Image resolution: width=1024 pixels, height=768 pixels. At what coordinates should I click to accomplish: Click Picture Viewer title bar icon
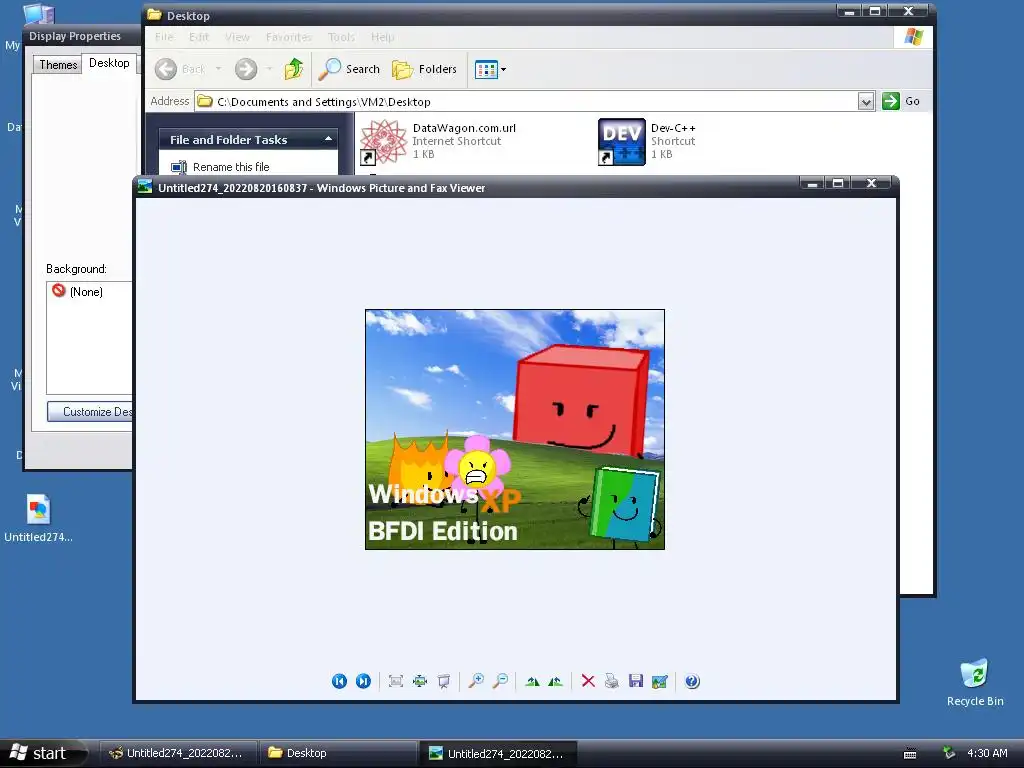point(145,187)
